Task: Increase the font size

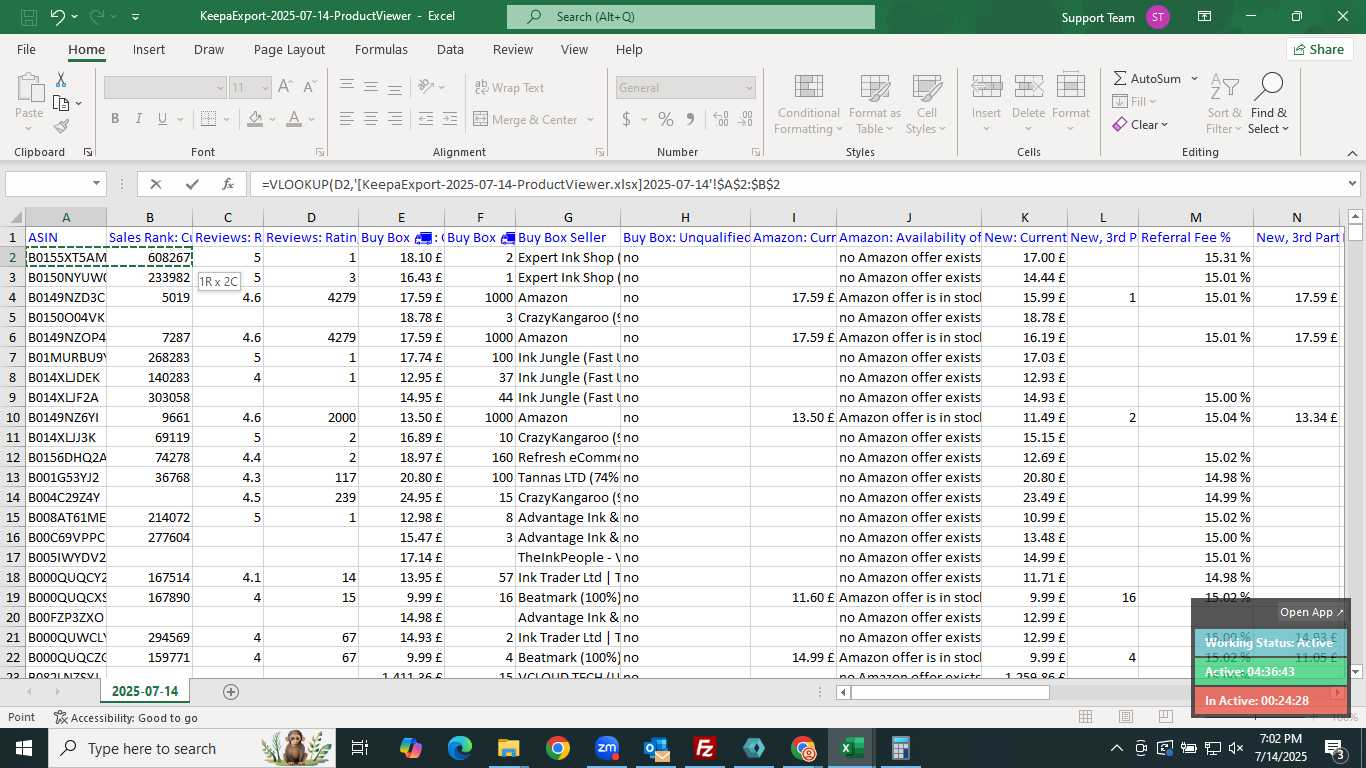Action: 285,87
